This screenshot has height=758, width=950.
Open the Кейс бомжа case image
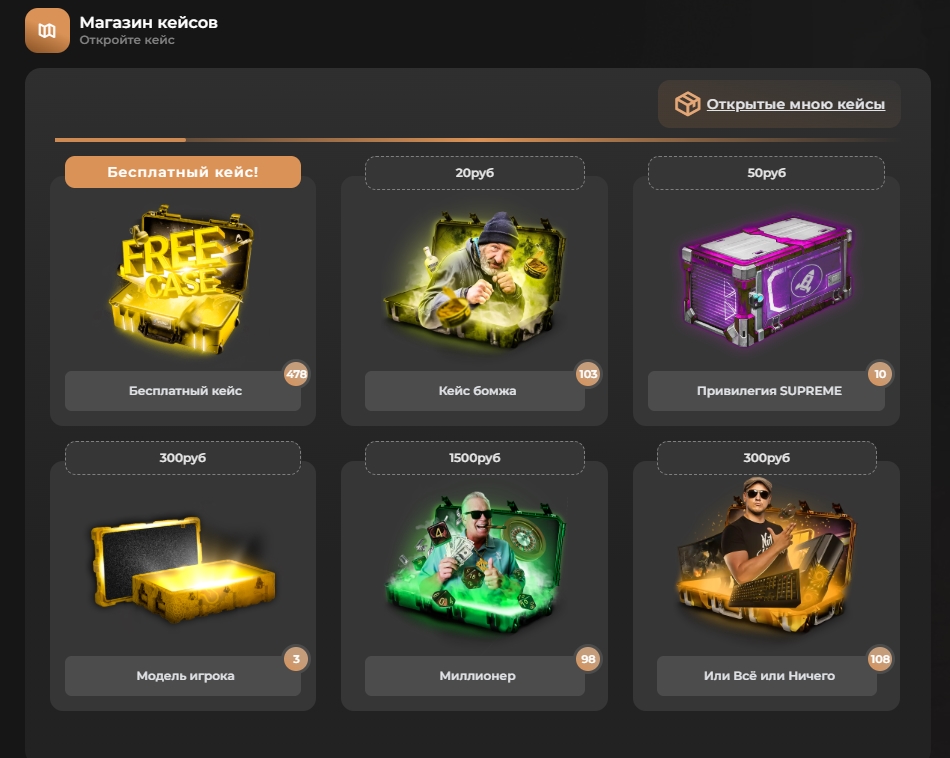(x=475, y=280)
